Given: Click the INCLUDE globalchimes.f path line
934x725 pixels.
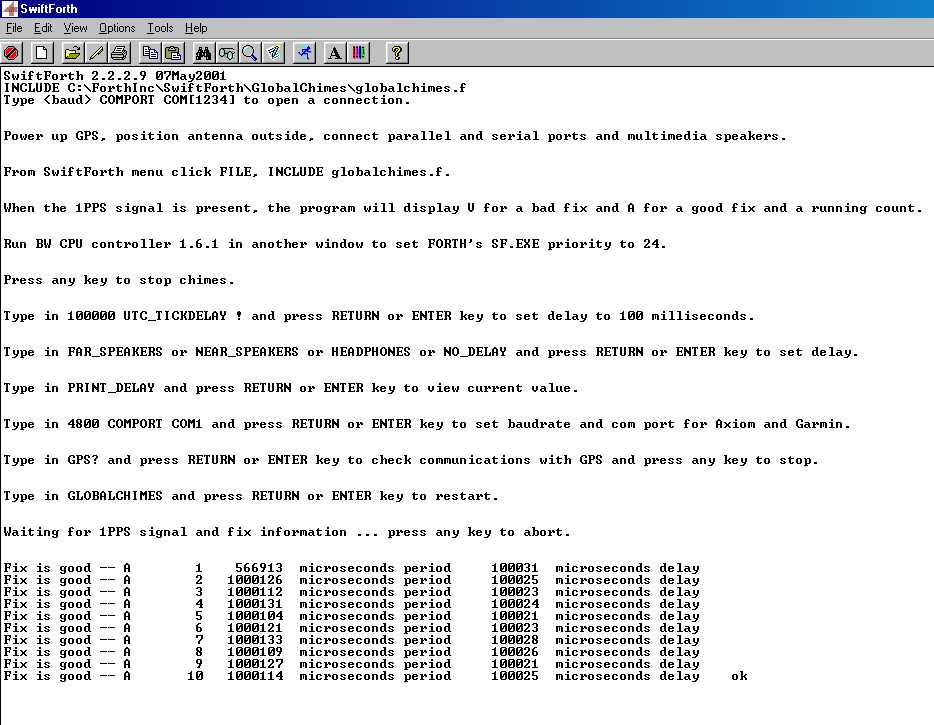Looking at the screenshot, I should coord(235,88).
